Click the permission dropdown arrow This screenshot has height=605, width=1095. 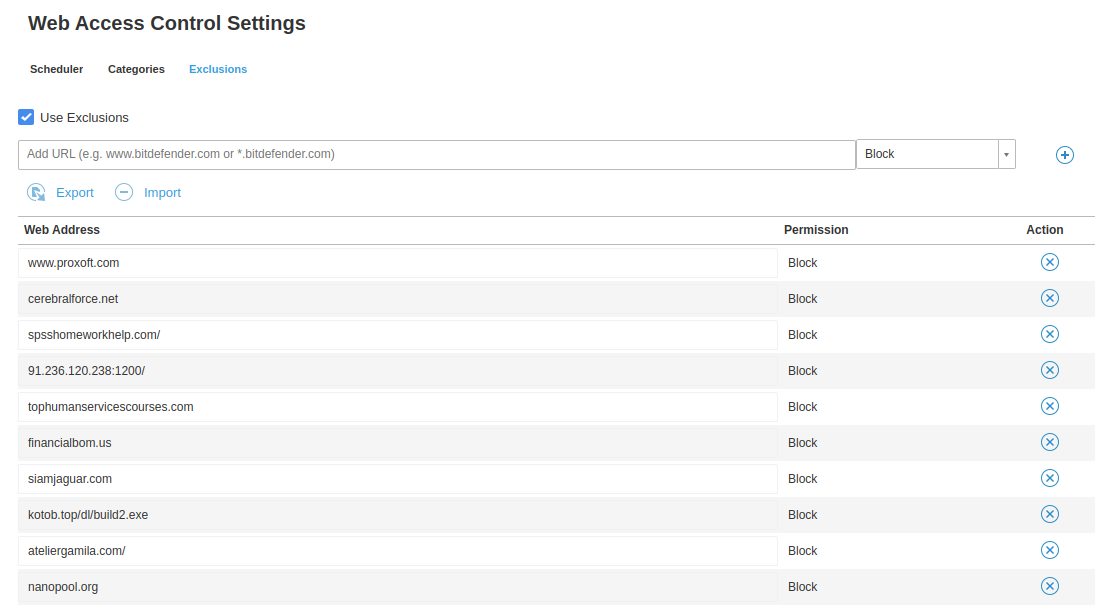1006,154
